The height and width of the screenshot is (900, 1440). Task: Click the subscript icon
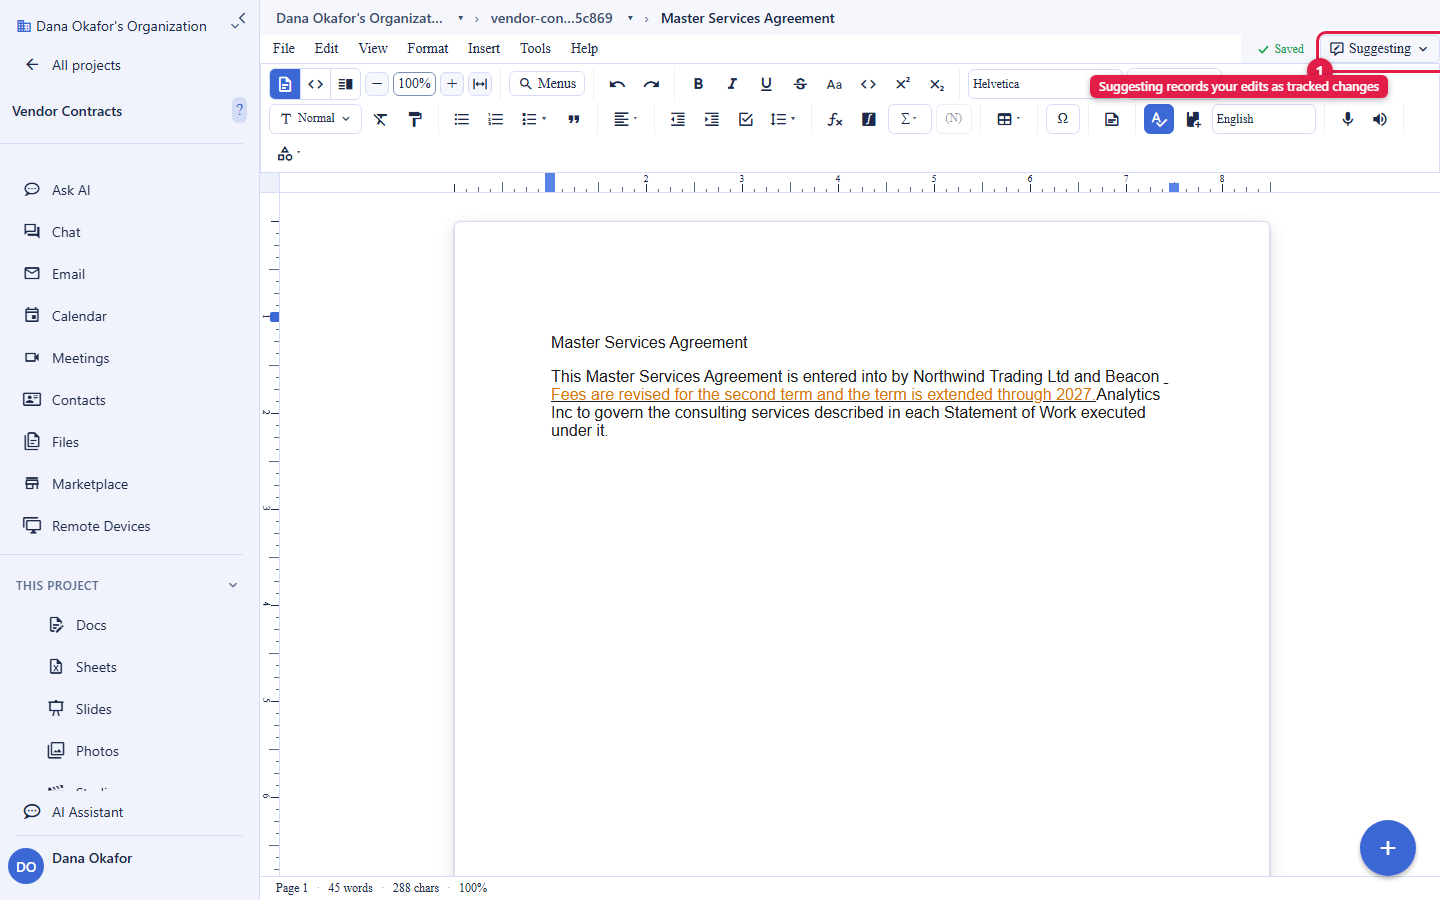[x=936, y=84]
